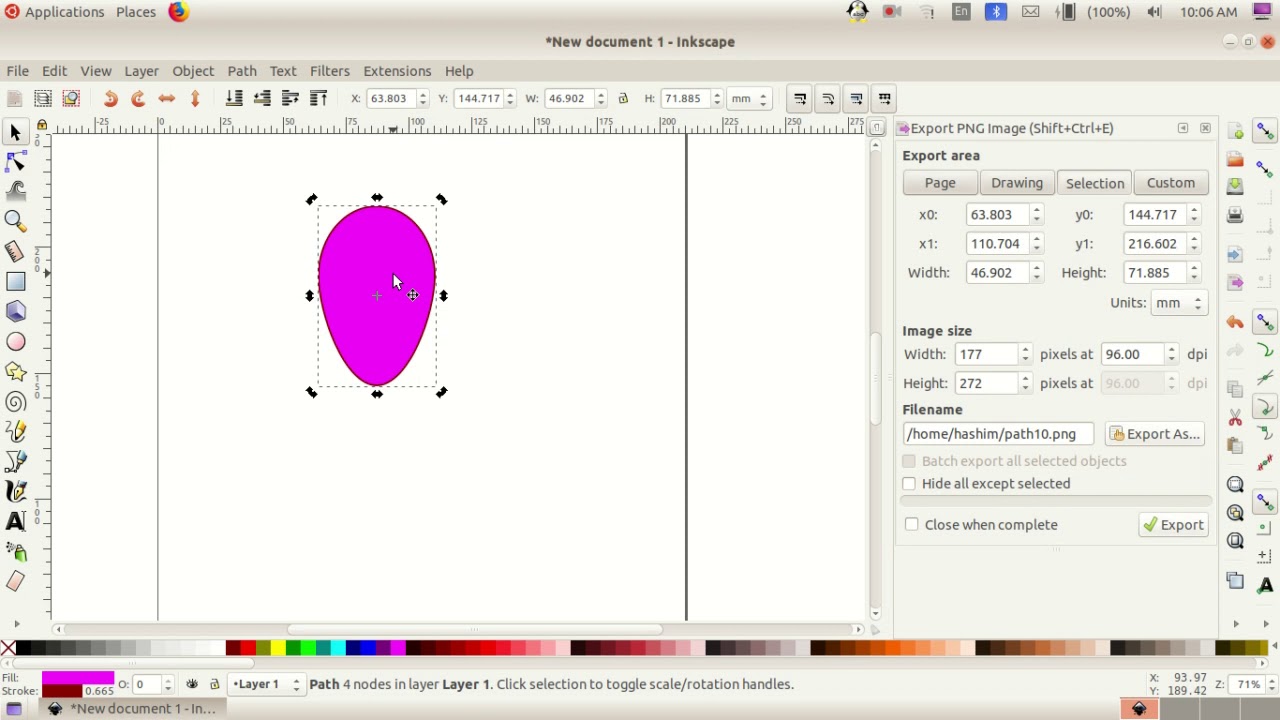Select the Node edit tool
This screenshot has height=720, width=1280.
tap(15, 162)
